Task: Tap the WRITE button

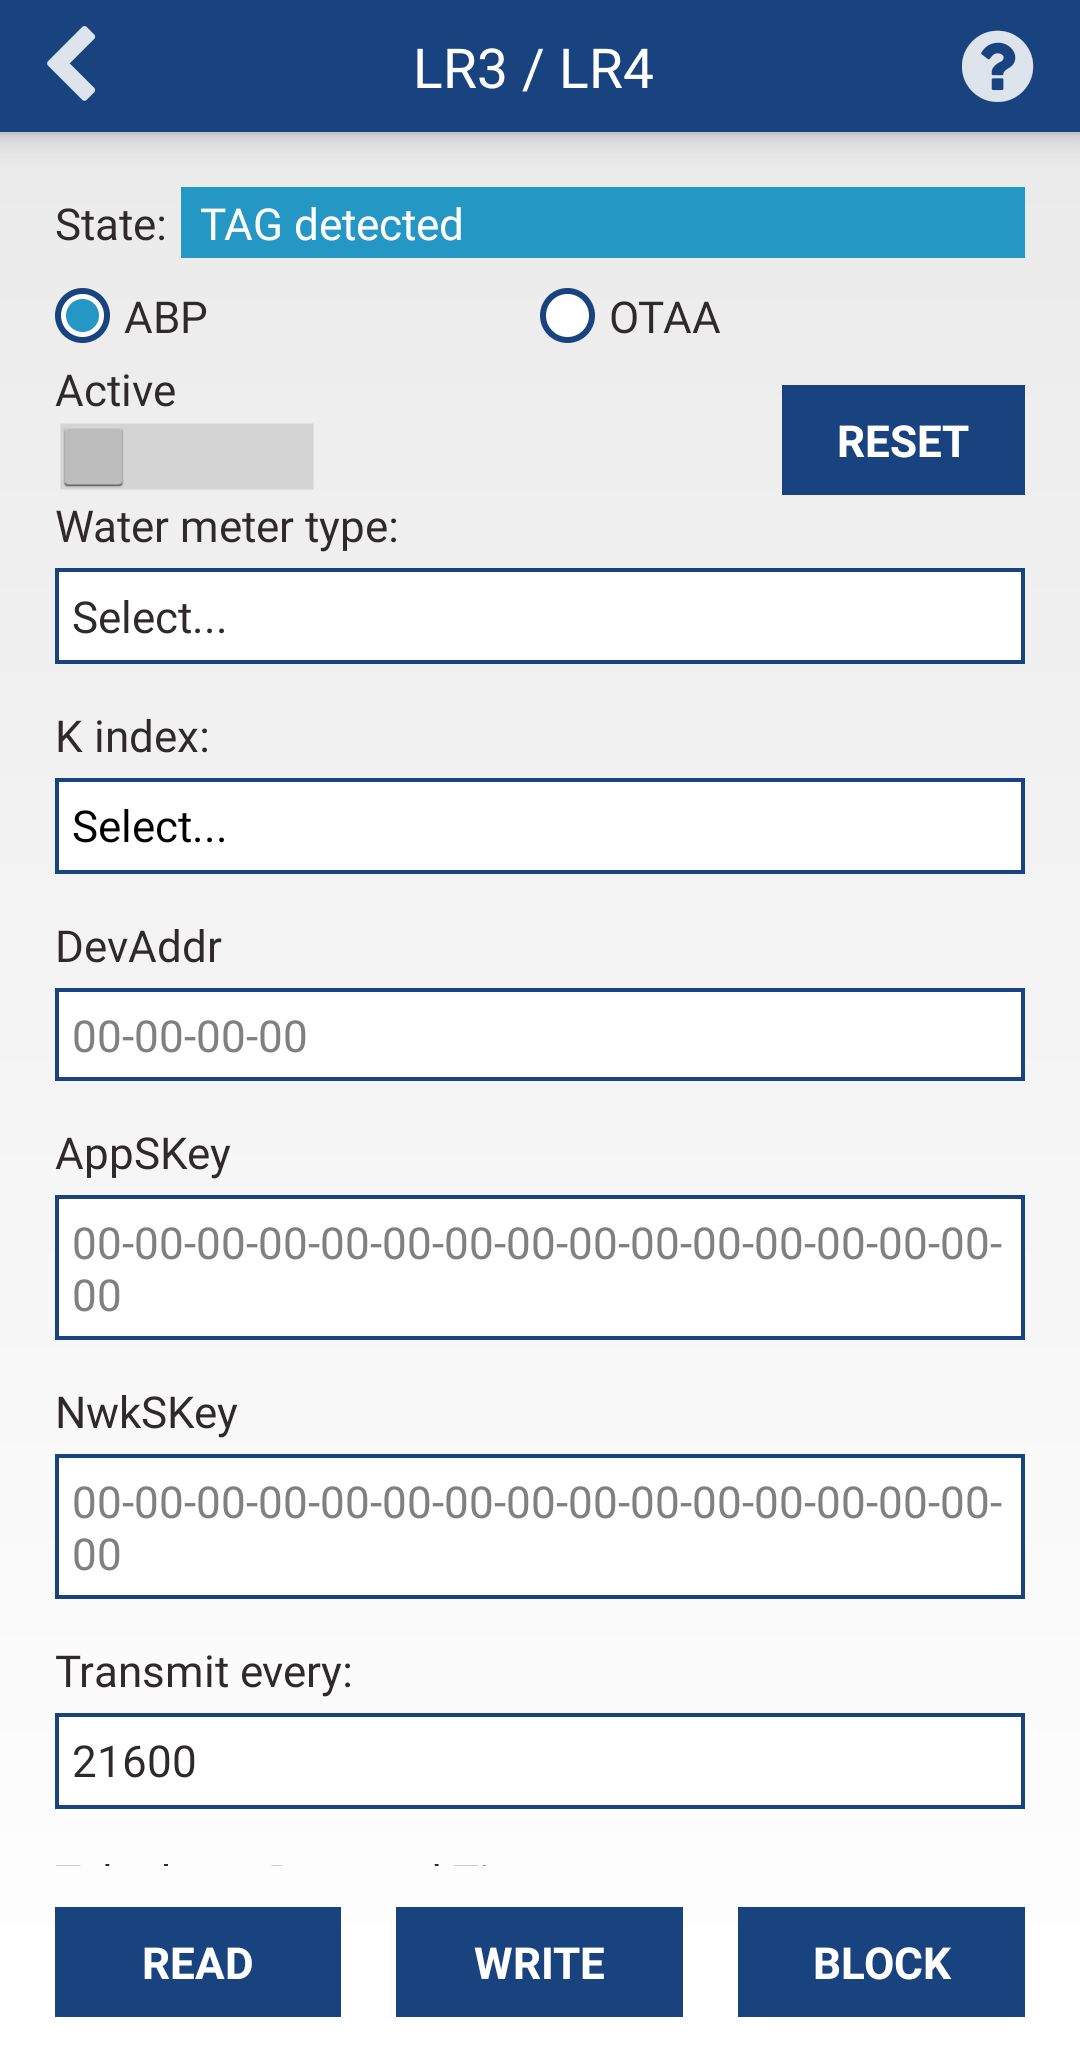Action: 539,1962
